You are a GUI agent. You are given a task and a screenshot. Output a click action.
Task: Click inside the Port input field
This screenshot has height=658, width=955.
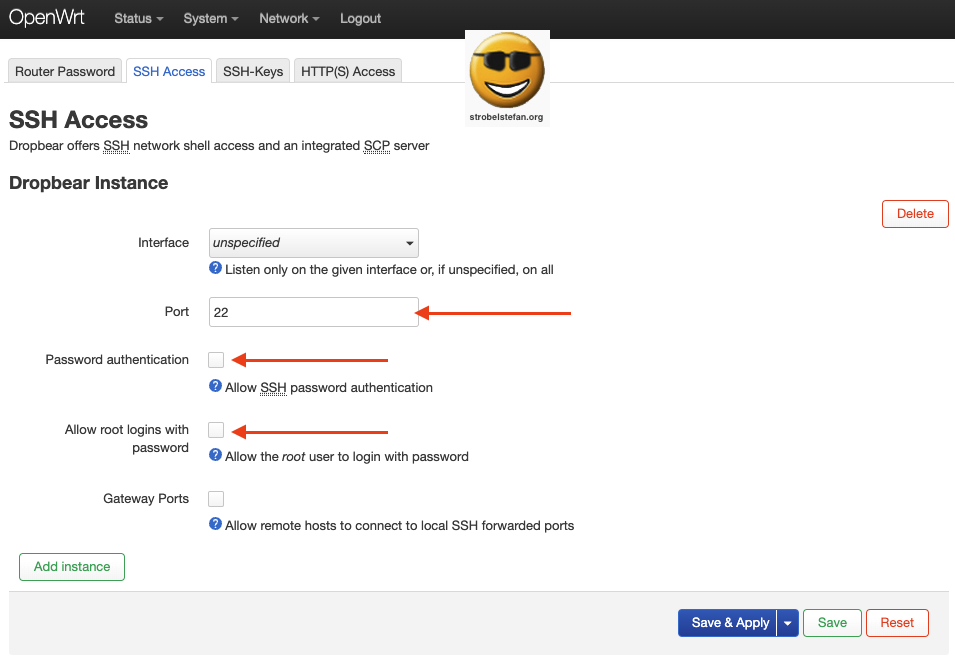point(313,311)
